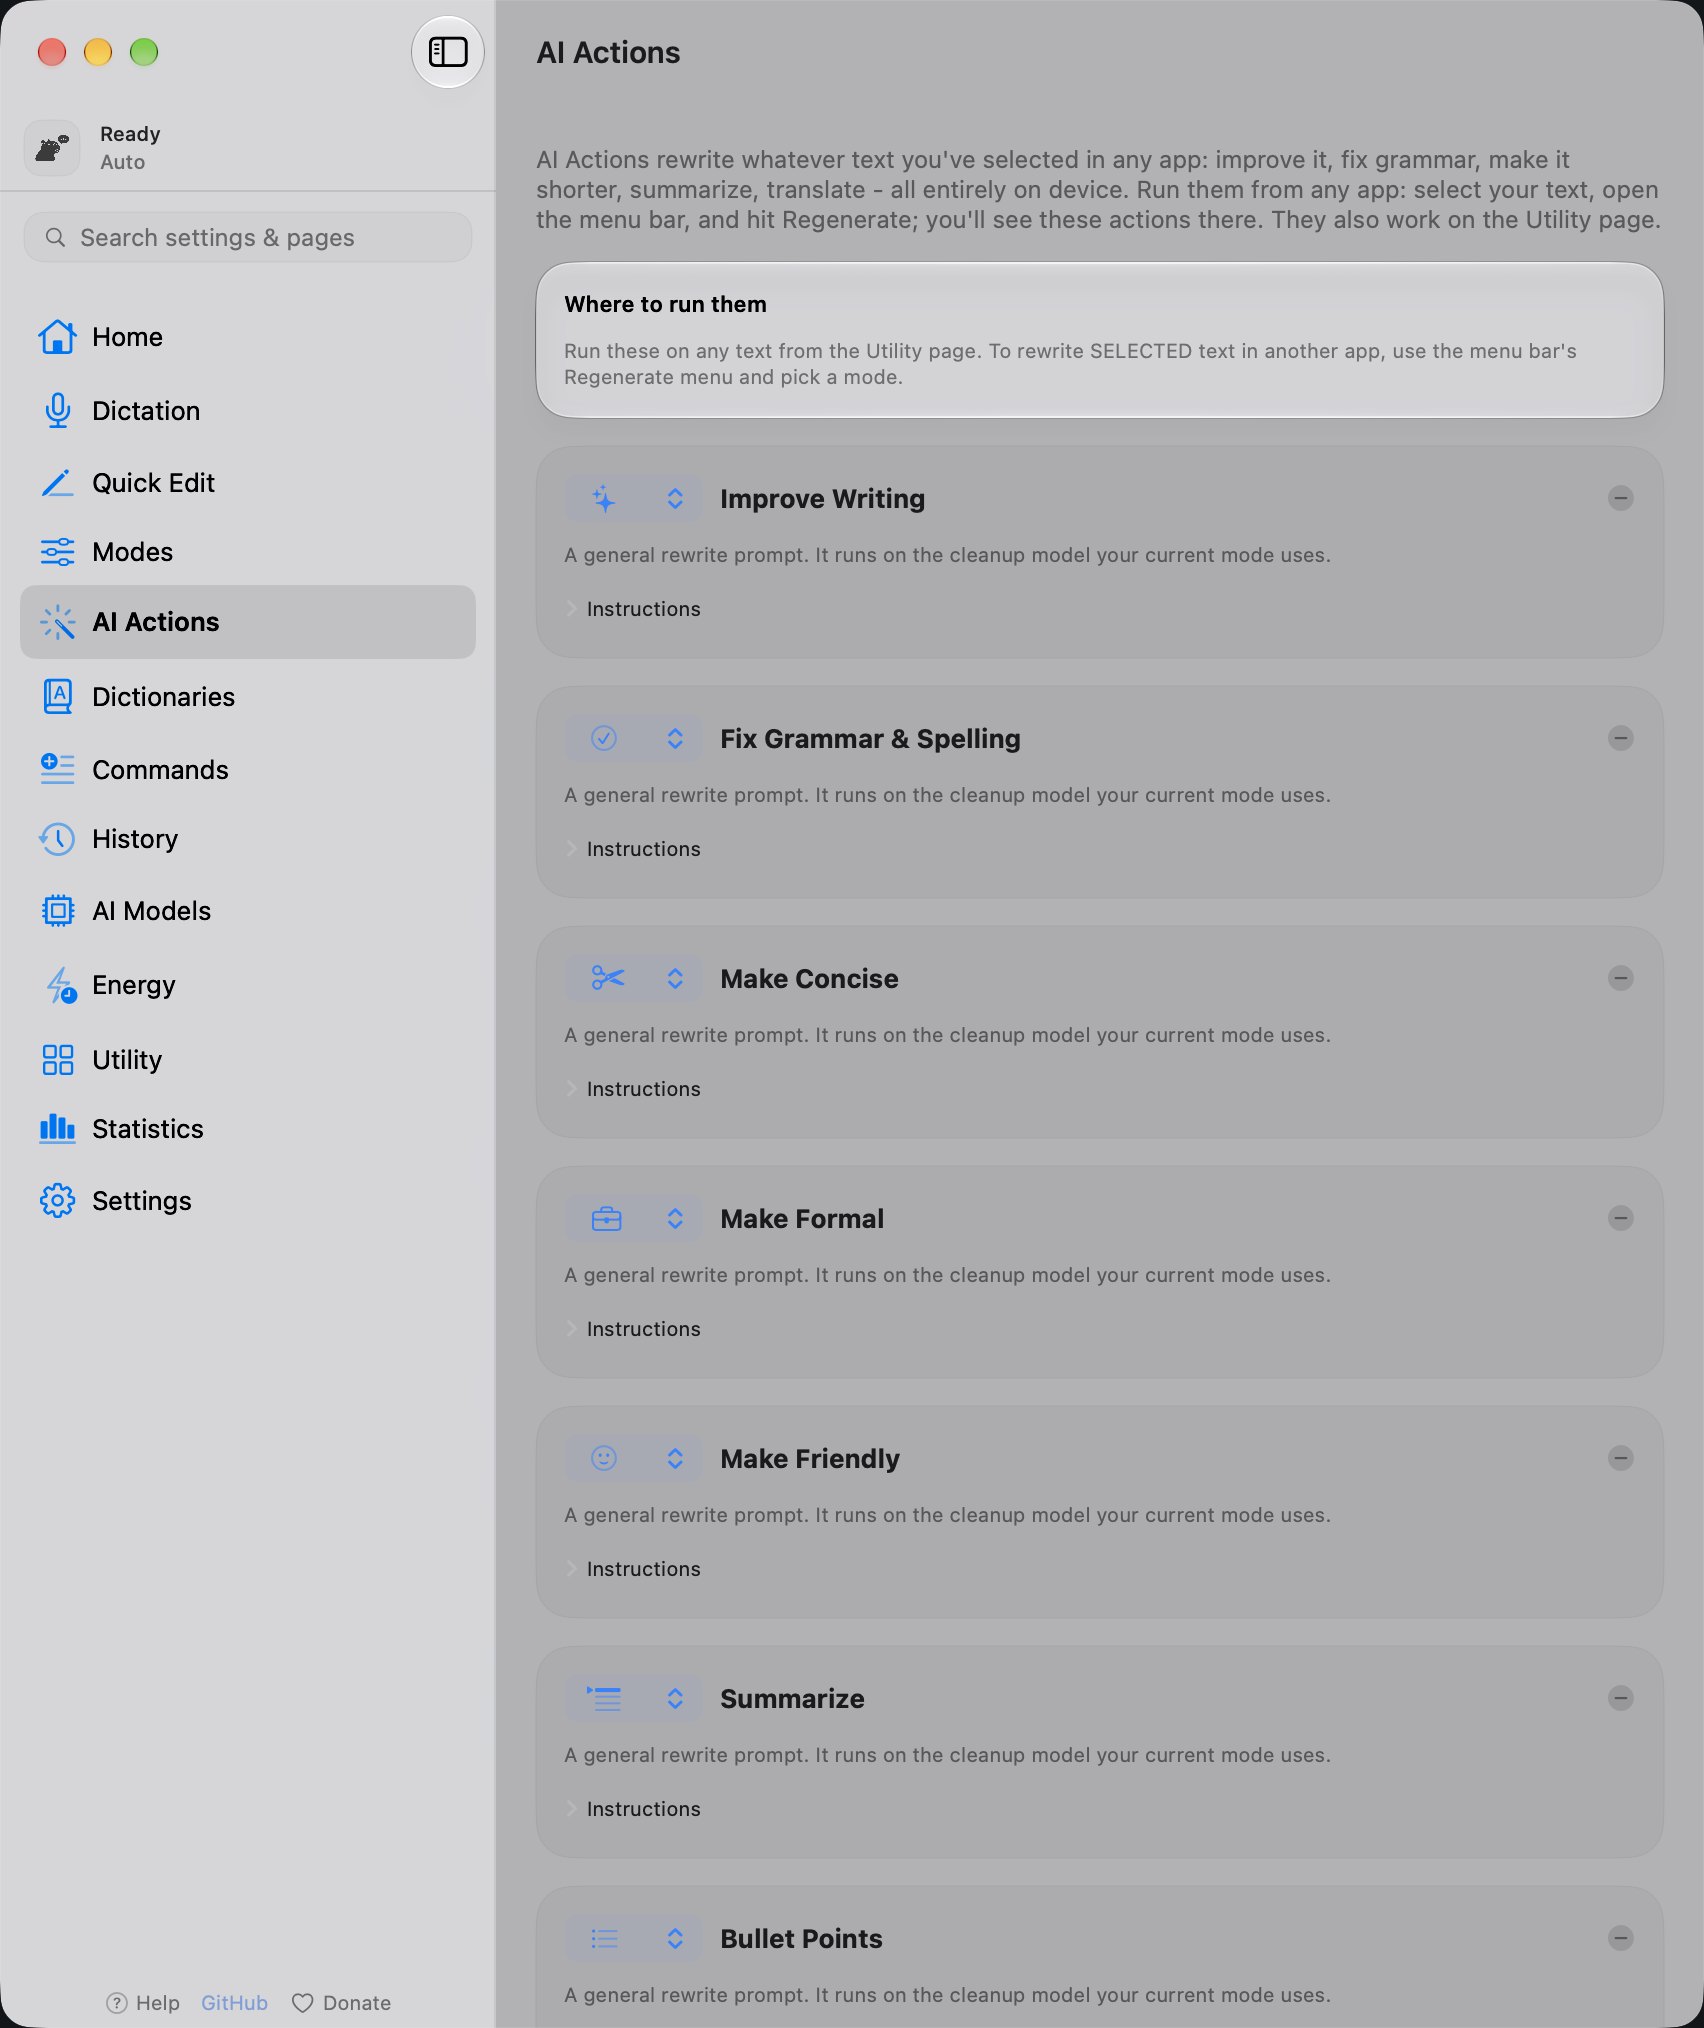Open Improve Writing sparkle icon picker
The image size is (1704, 2028).
[632, 498]
